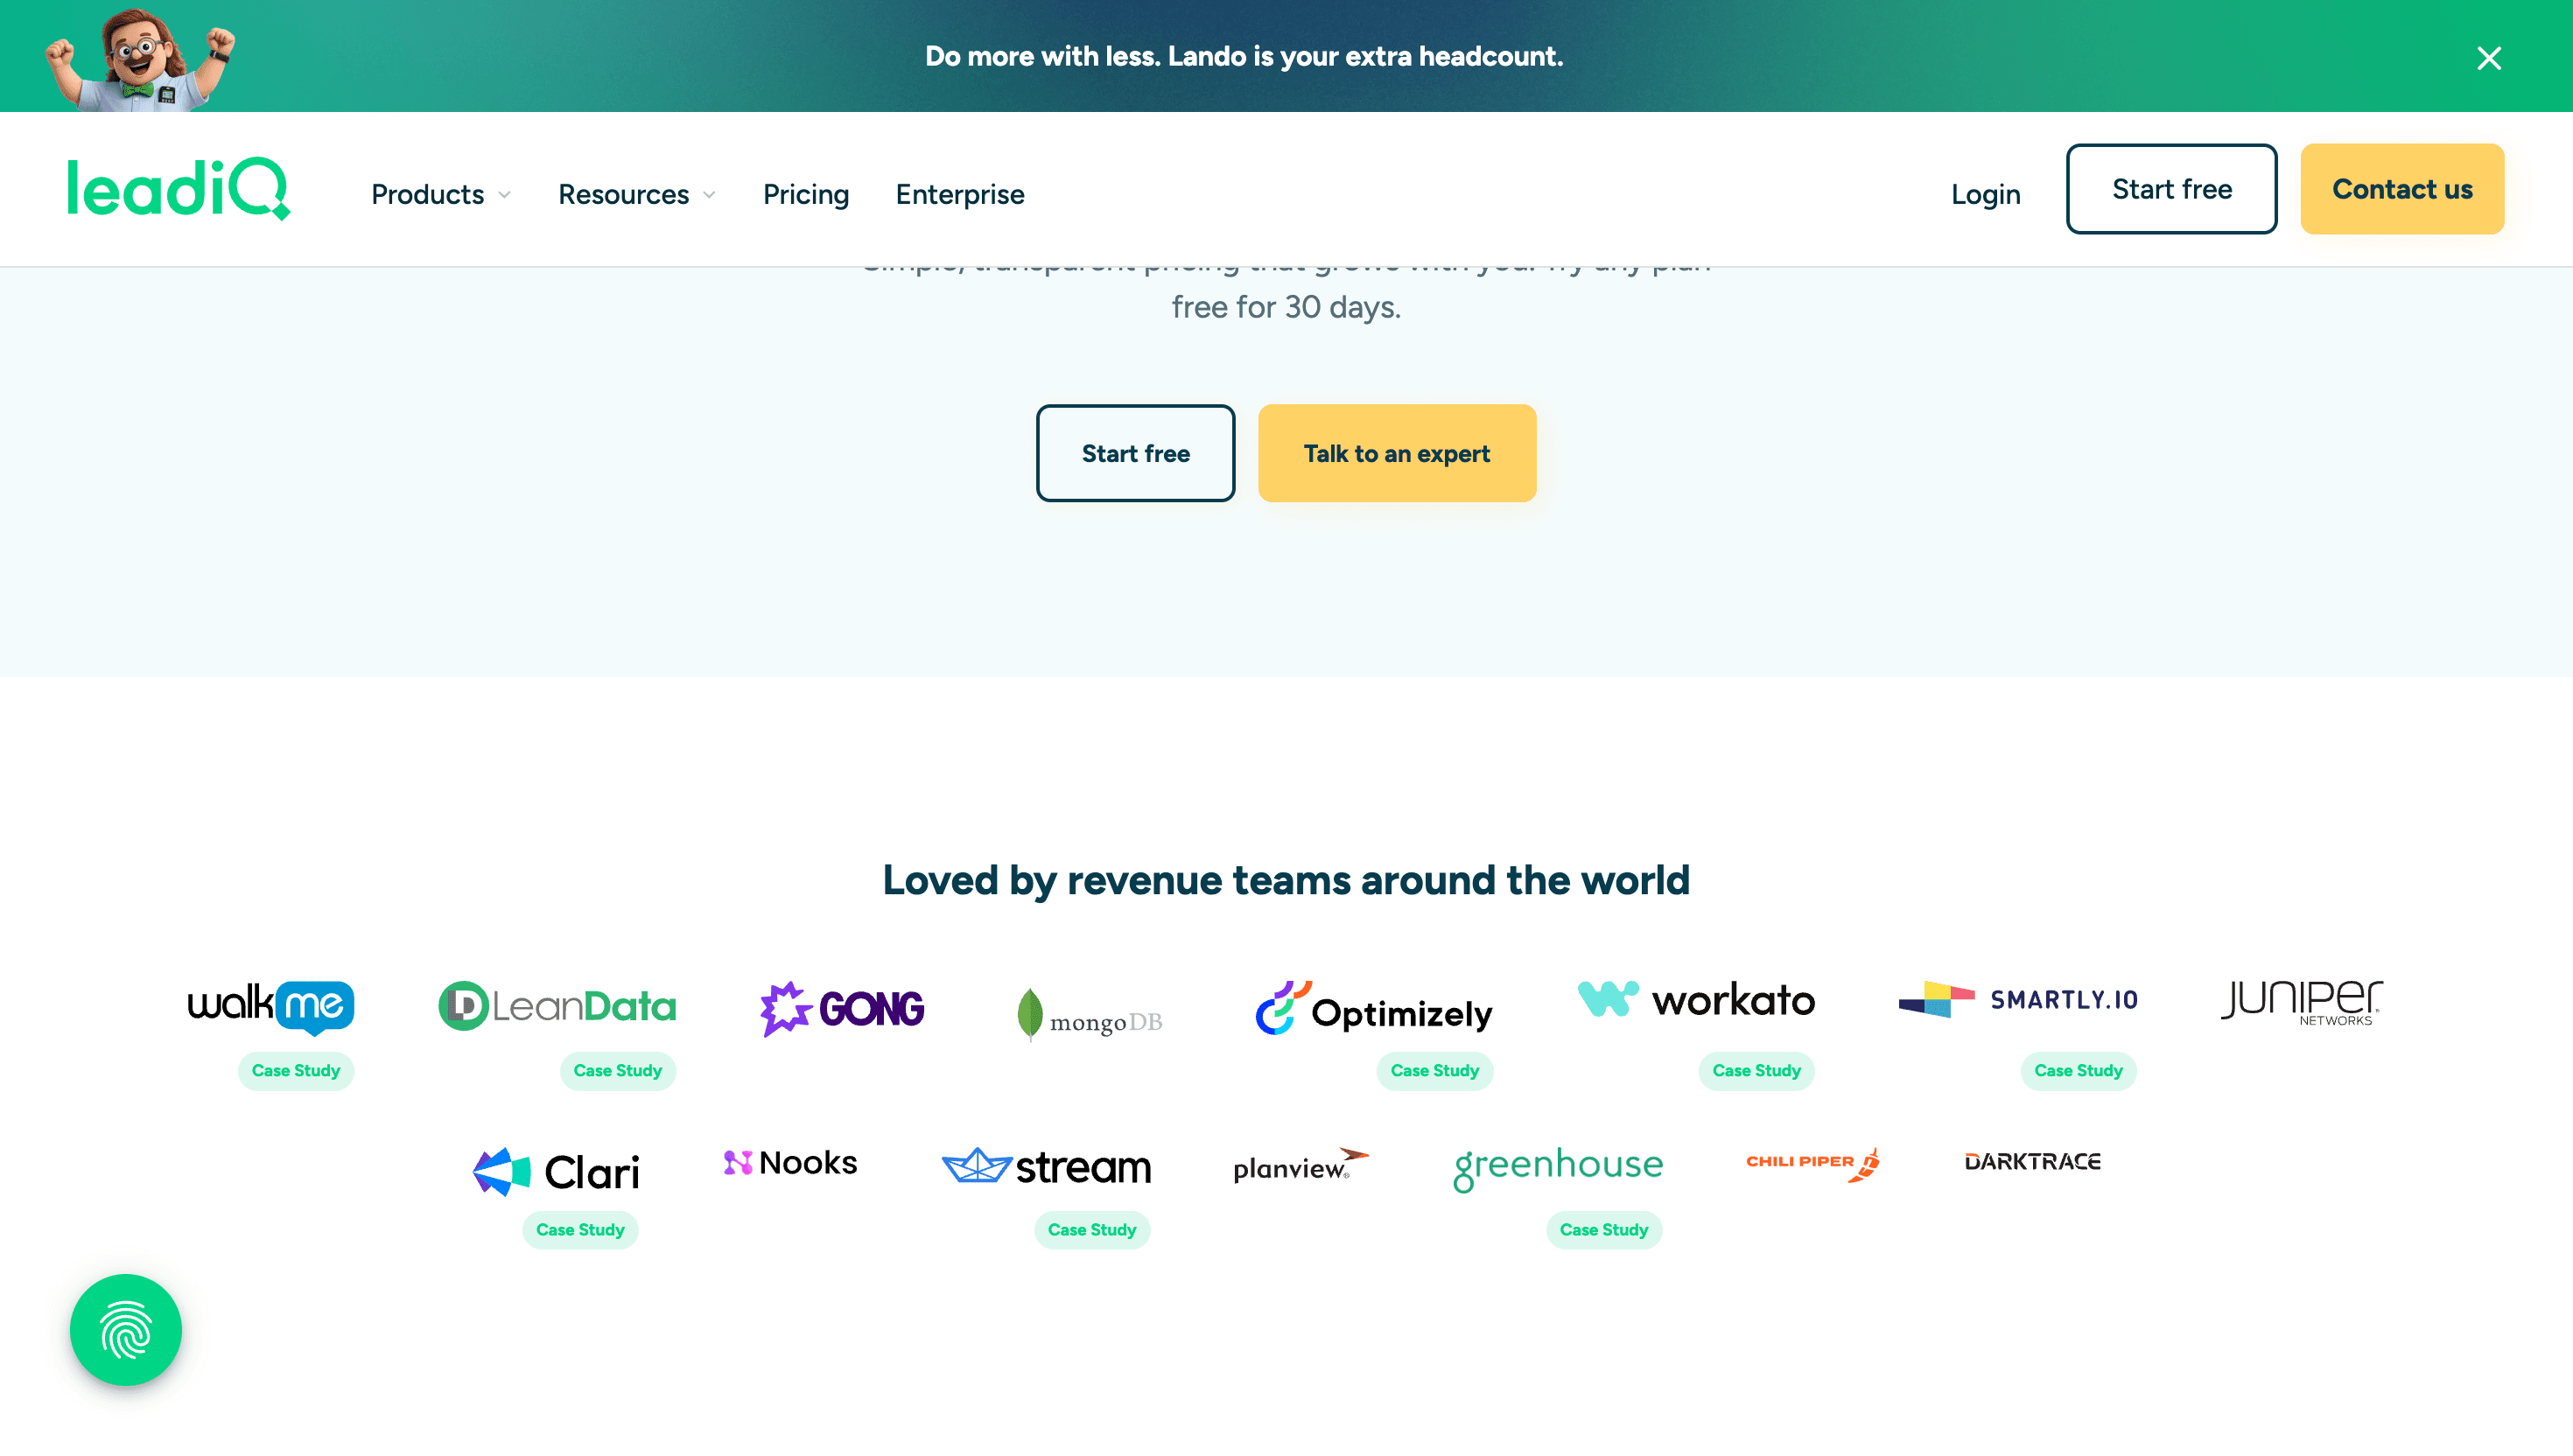Screen dimensions: 2573x1456
Task: Select the Smartly.io logo
Action: click(x=2019, y=1002)
